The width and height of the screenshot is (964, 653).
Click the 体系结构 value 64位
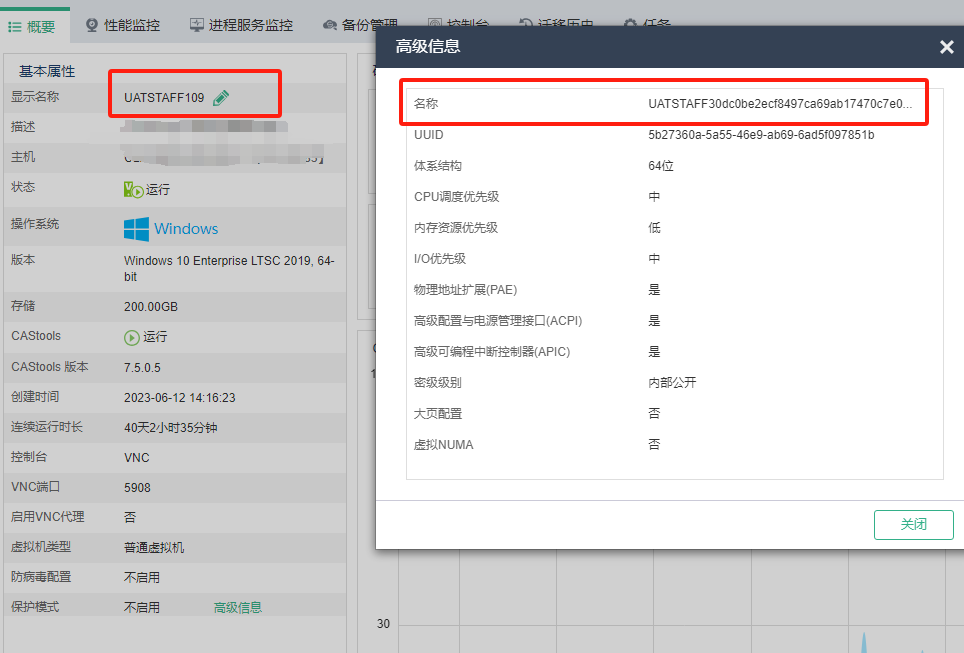point(661,165)
